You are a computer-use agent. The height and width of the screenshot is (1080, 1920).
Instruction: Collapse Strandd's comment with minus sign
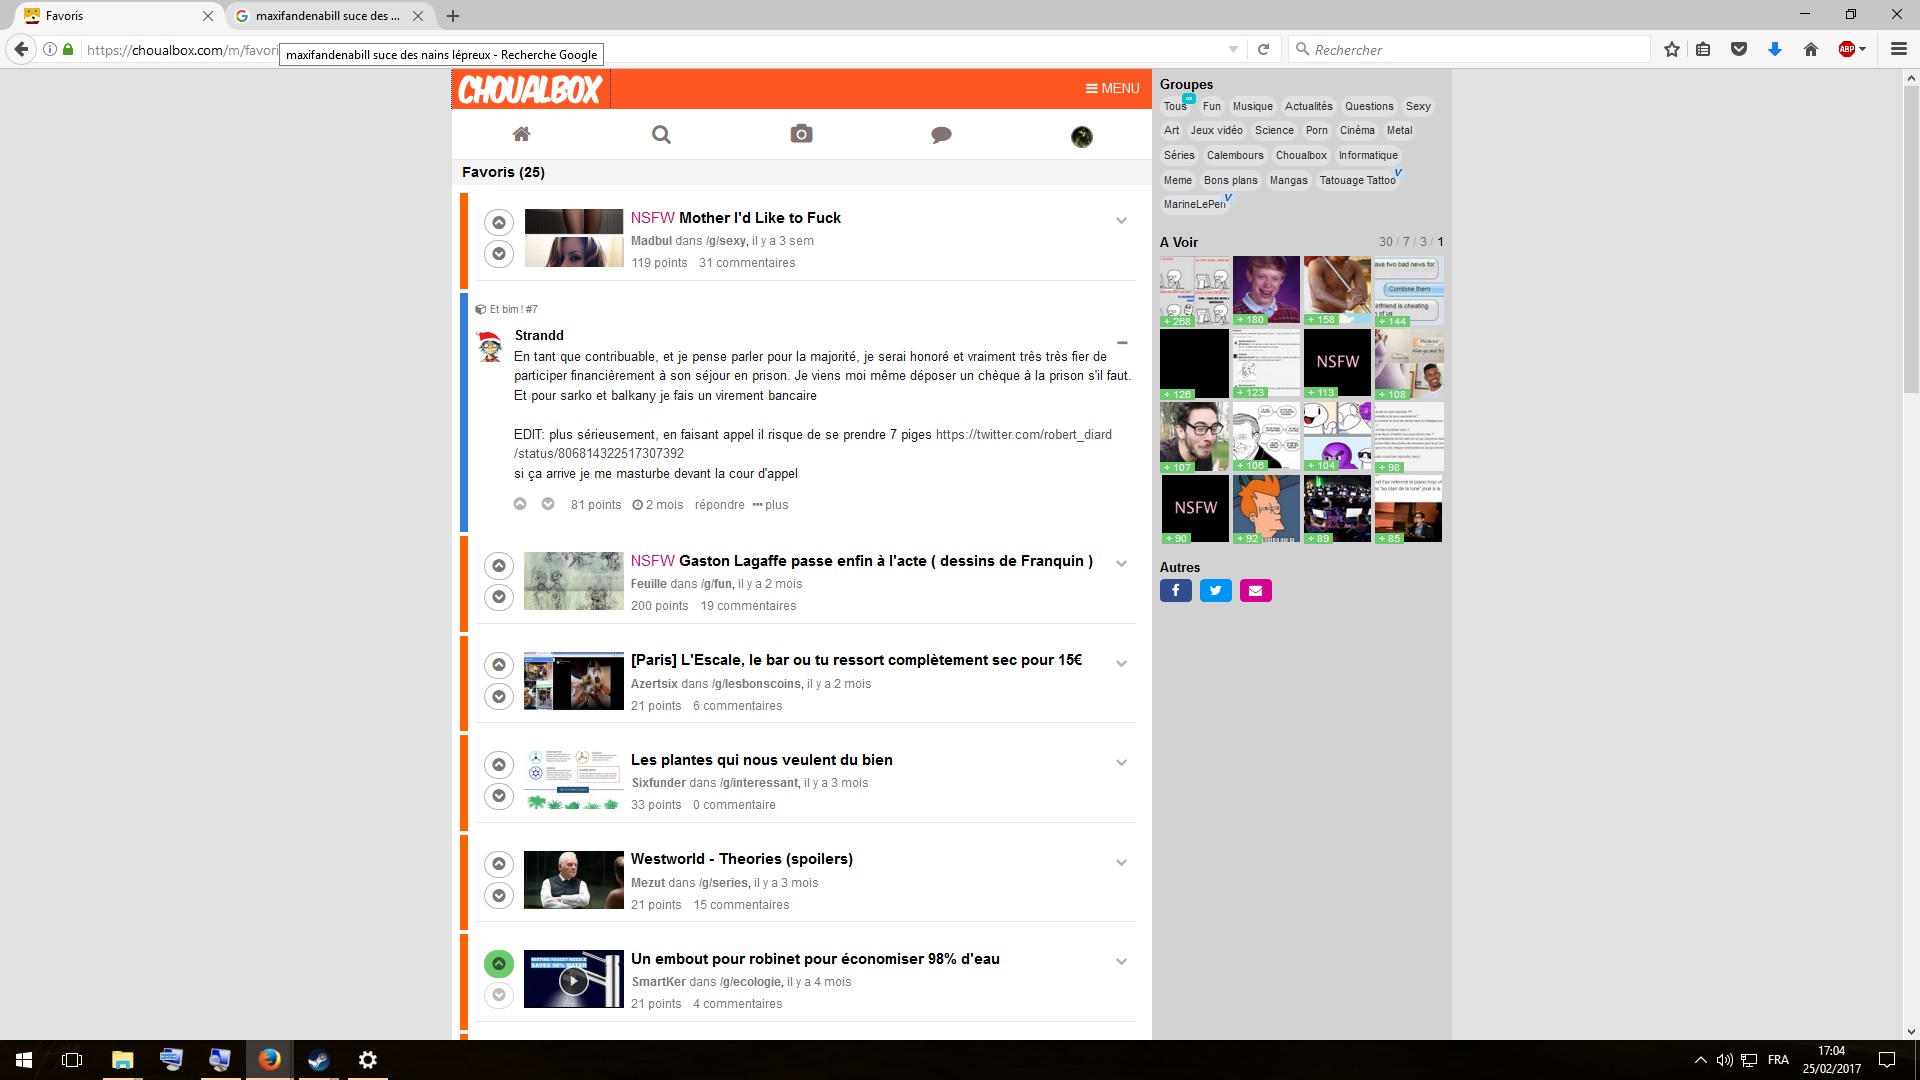coord(1122,343)
